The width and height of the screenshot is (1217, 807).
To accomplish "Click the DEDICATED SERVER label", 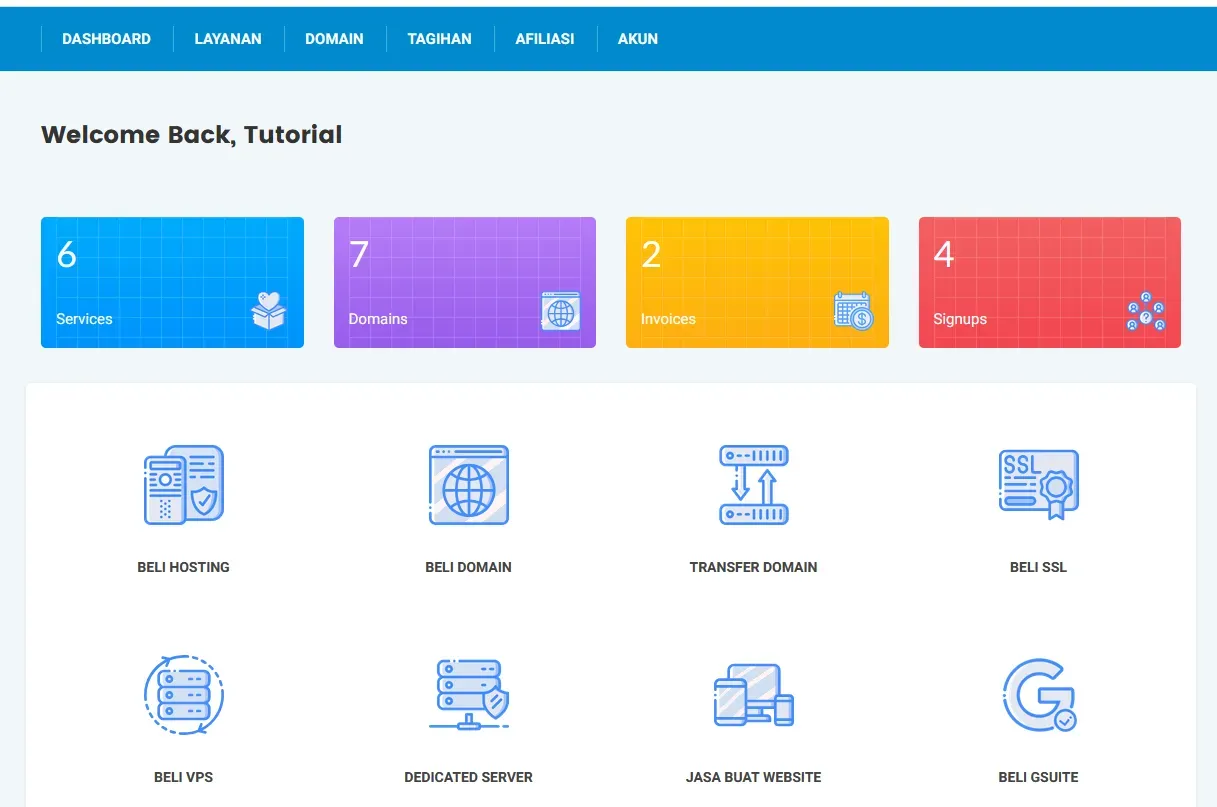I will coord(469,777).
